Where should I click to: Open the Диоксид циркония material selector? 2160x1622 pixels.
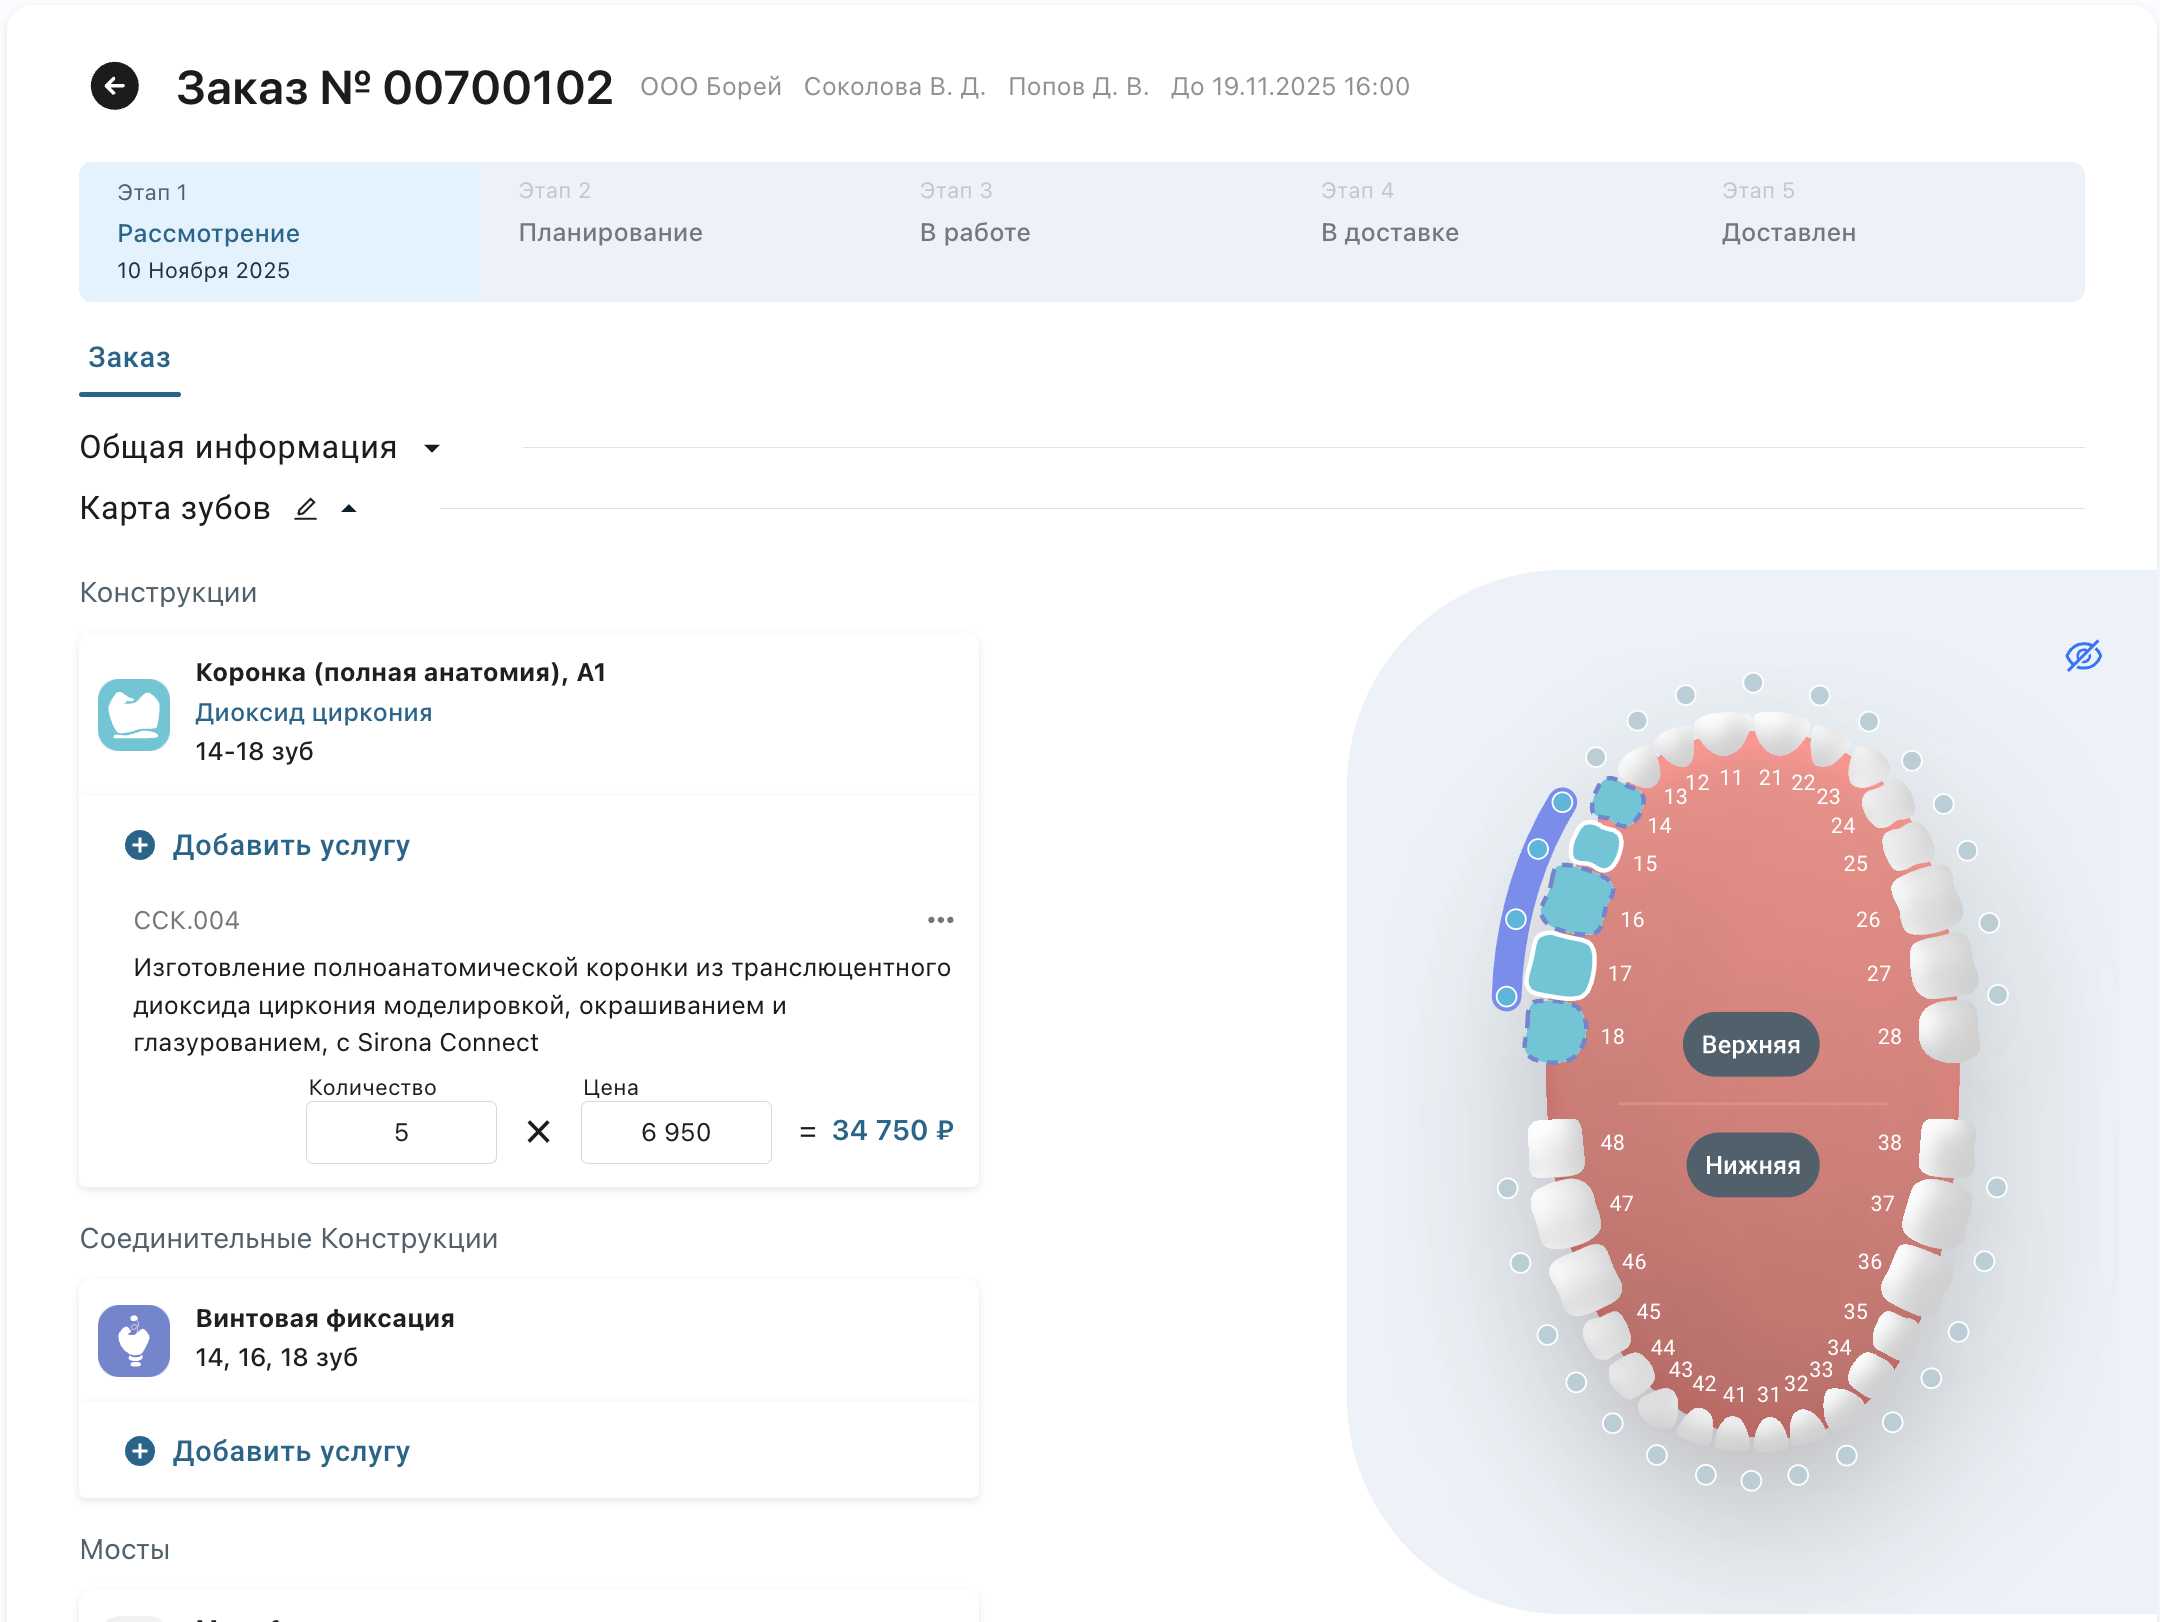(x=314, y=713)
